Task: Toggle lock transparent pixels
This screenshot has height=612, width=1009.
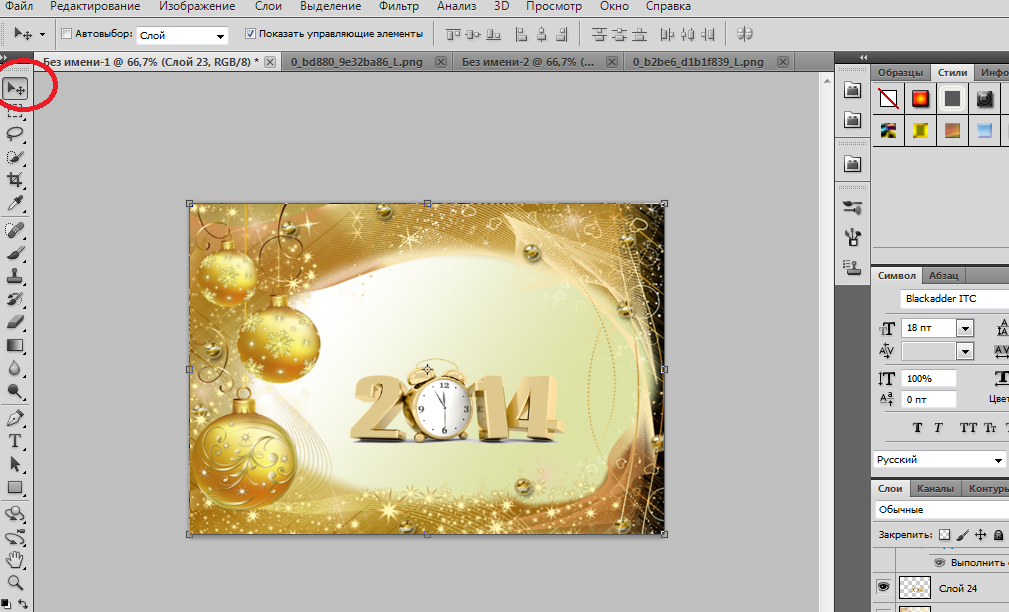Action: coord(944,535)
